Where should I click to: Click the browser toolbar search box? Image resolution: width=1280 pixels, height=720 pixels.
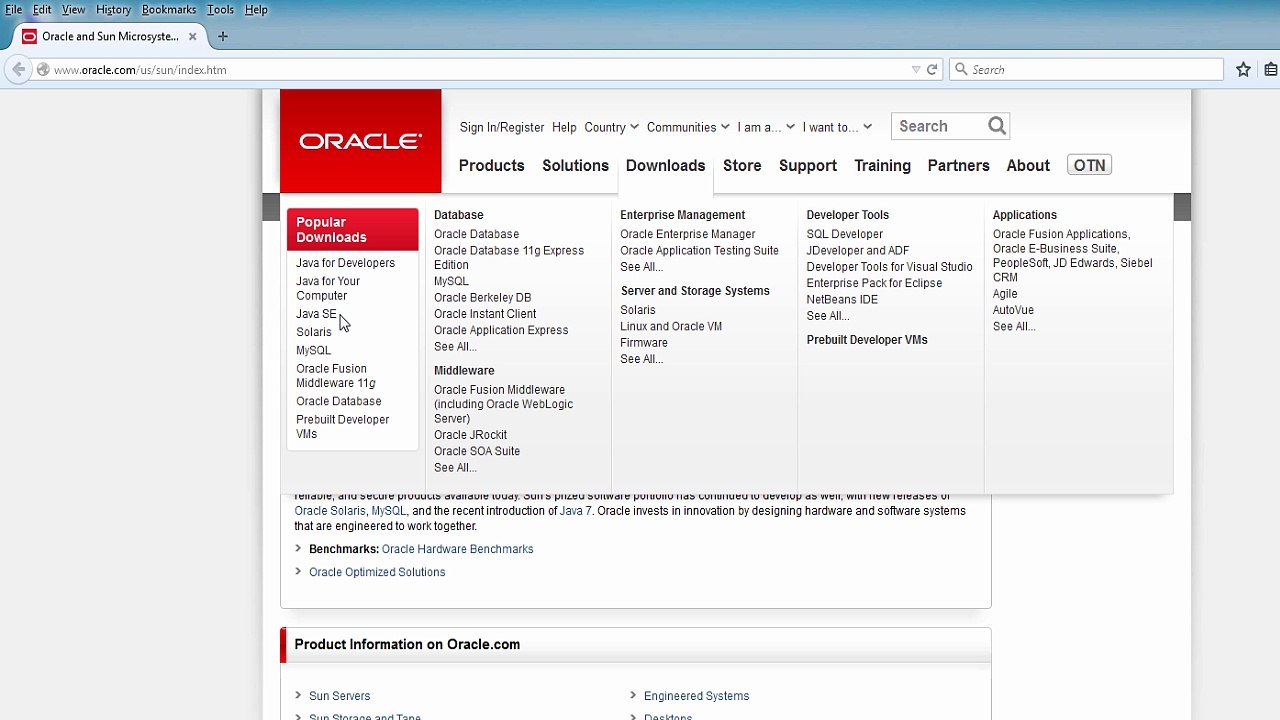click(1086, 70)
